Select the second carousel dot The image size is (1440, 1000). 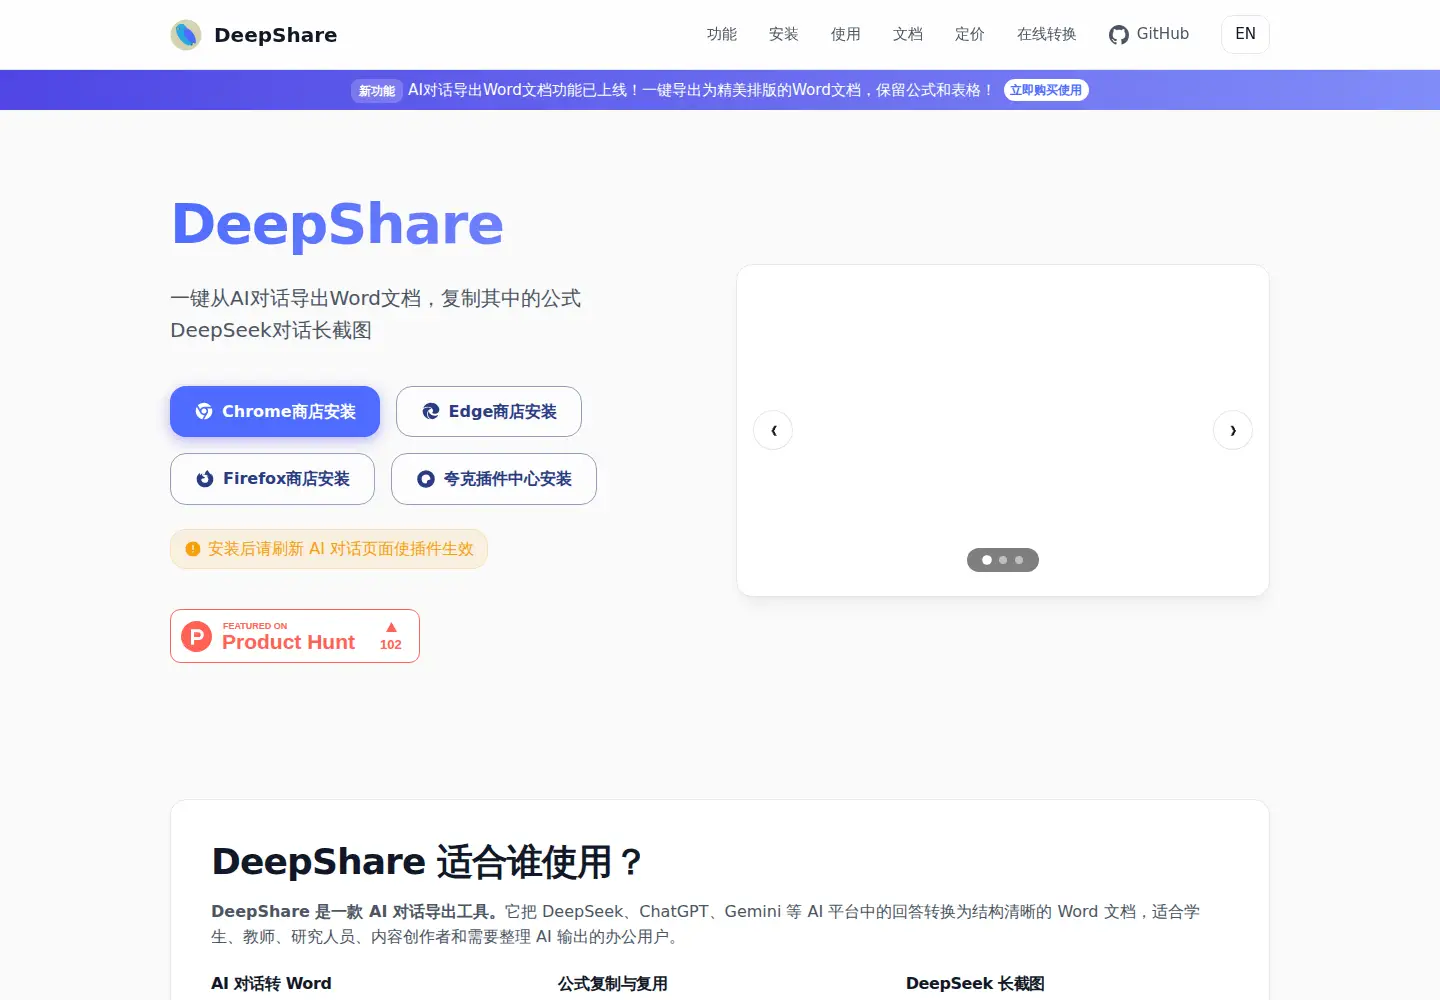(1003, 560)
